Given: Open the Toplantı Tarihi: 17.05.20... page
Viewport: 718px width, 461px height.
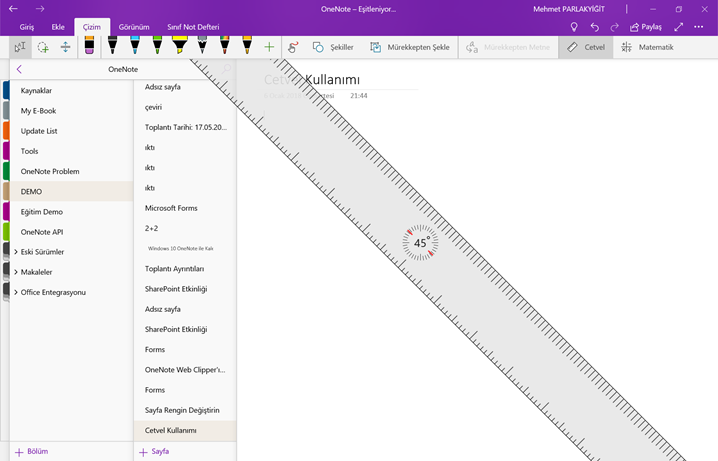Looking at the screenshot, I should pyautogui.click(x=185, y=127).
